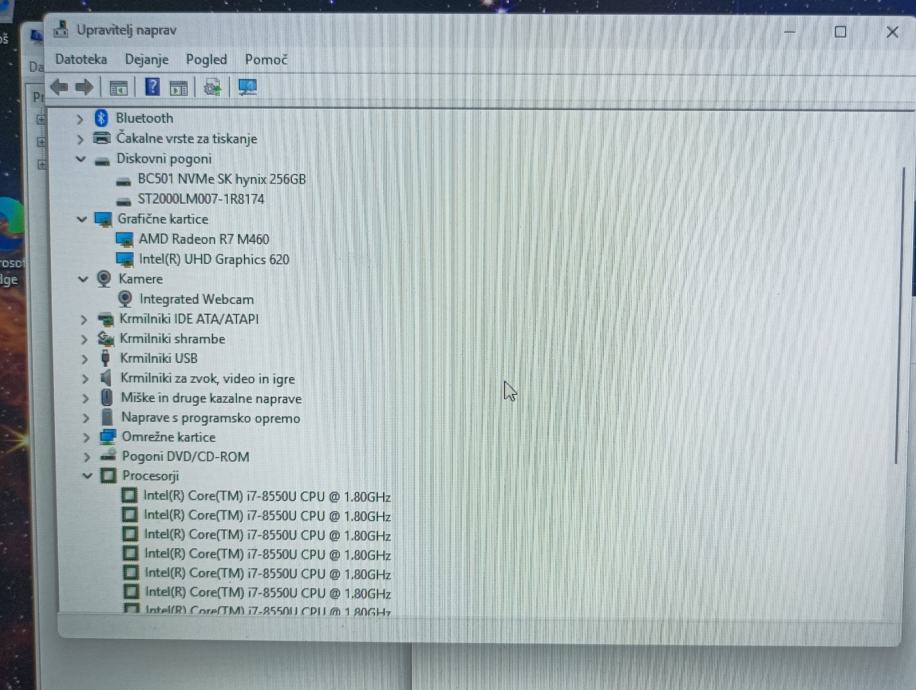The image size is (916, 690).
Task: Click the Bluetooth category icon
Action: click(101, 118)
